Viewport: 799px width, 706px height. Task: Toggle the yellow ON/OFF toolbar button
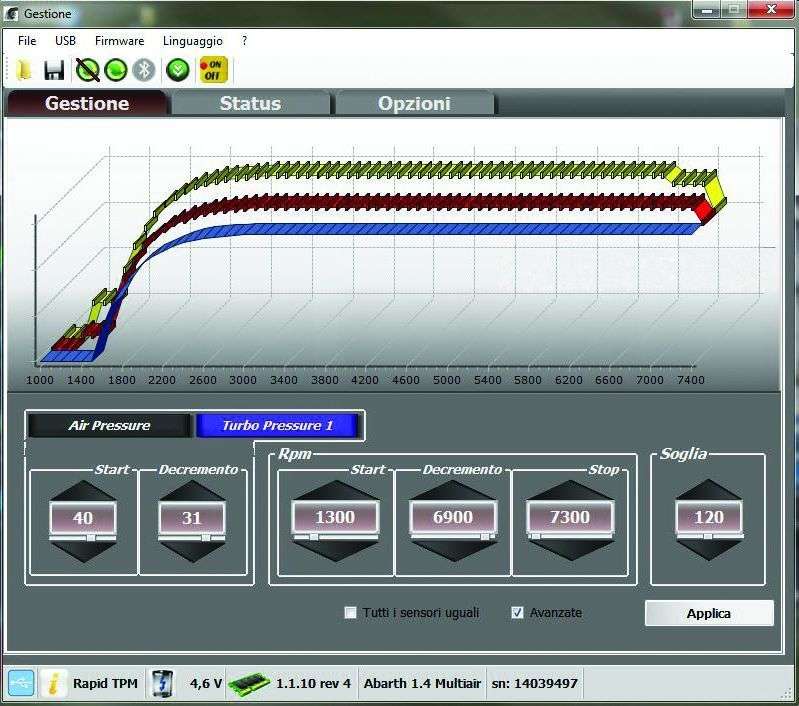213,70
